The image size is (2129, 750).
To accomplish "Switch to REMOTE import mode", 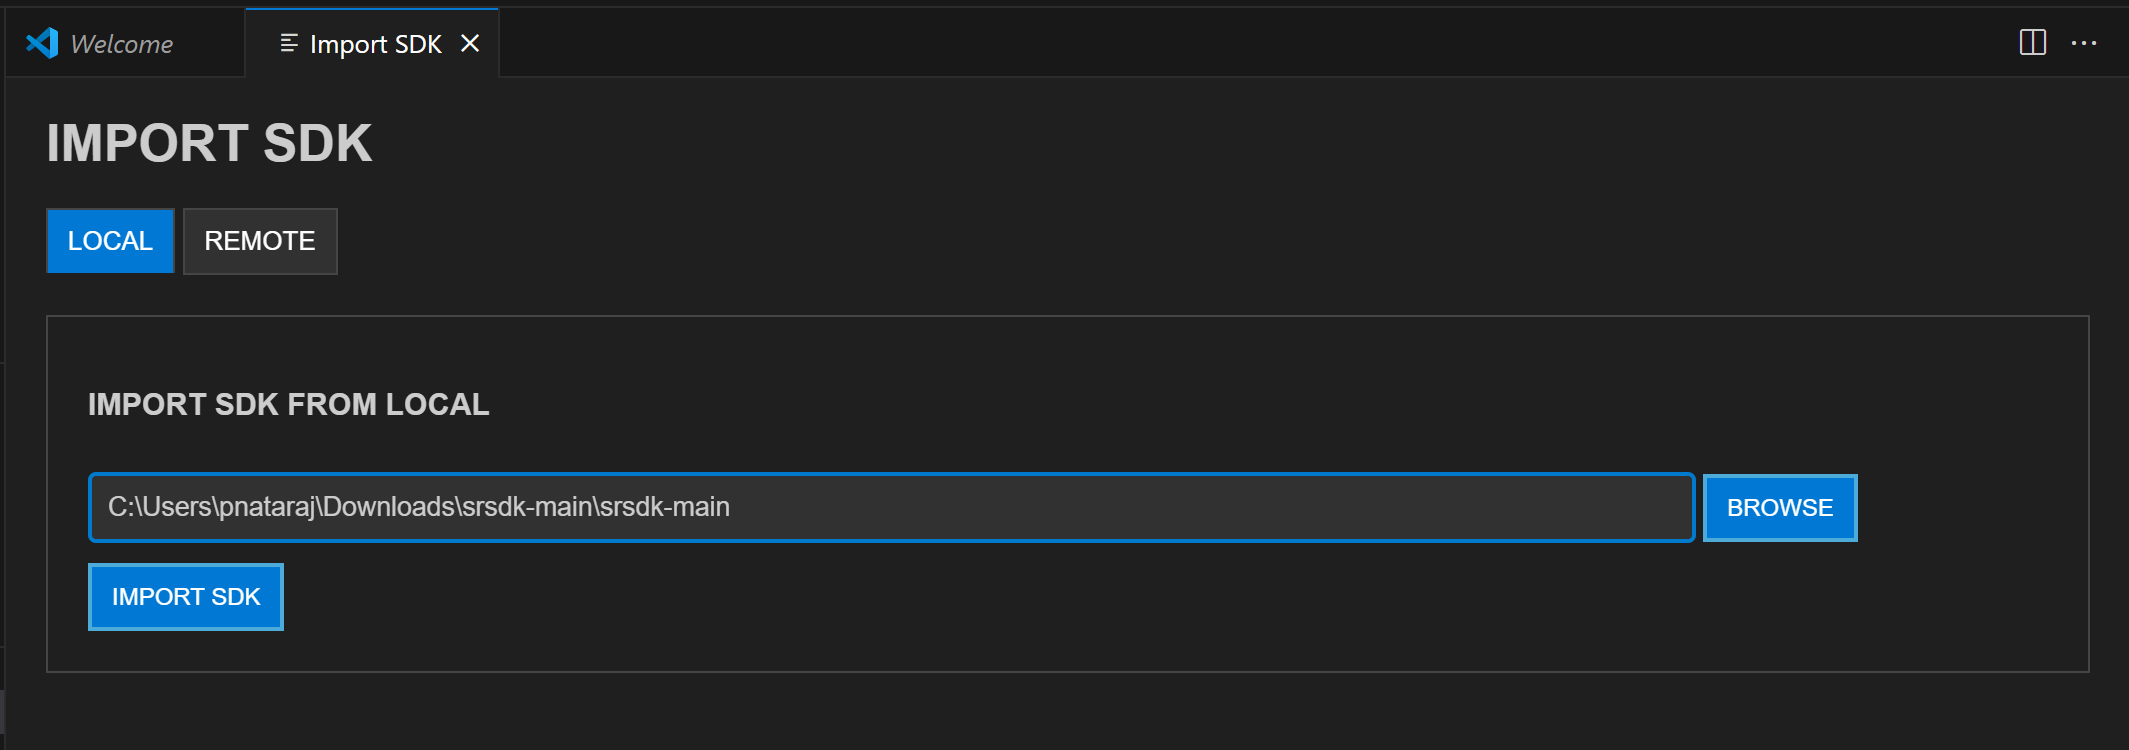I will click(260, 241).
